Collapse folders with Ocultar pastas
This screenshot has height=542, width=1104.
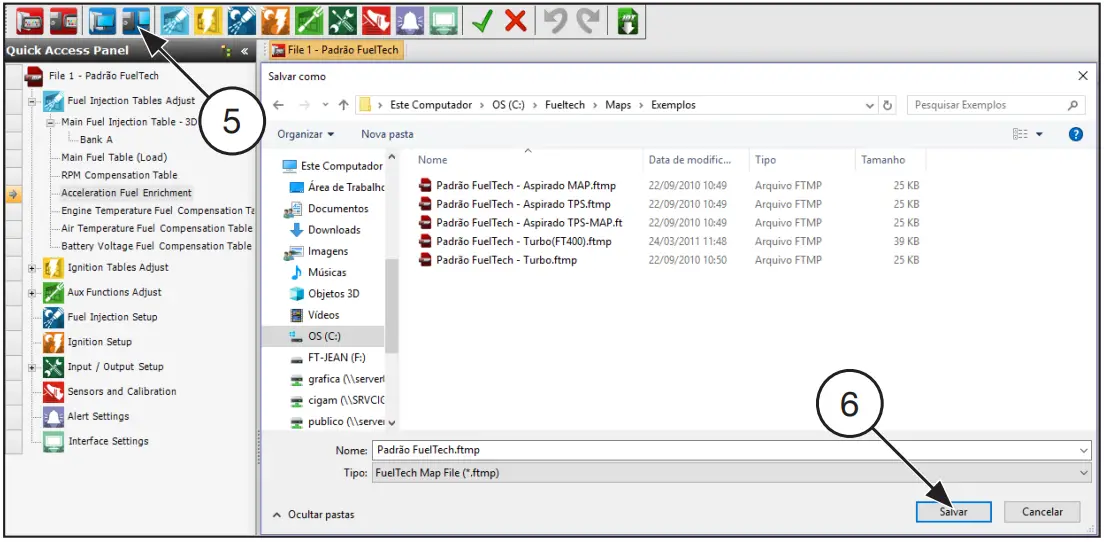(x=313, y=515)
